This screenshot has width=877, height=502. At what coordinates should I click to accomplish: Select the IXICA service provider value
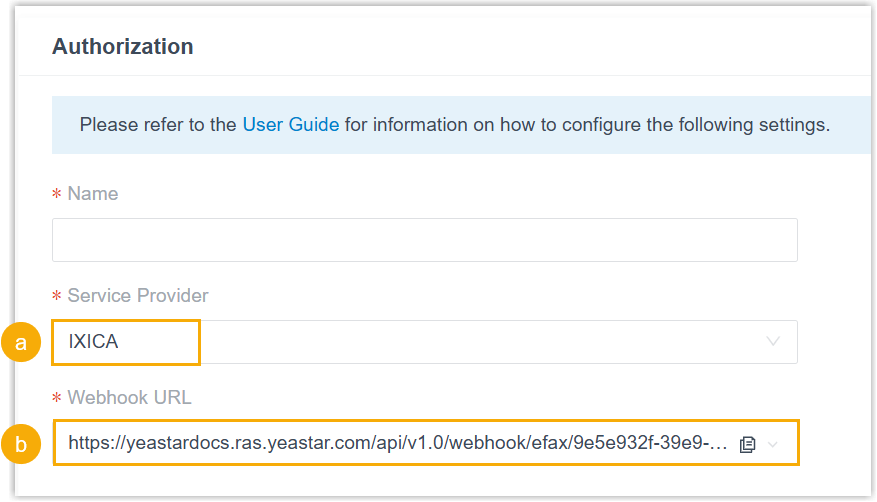(x=94, y=342)
